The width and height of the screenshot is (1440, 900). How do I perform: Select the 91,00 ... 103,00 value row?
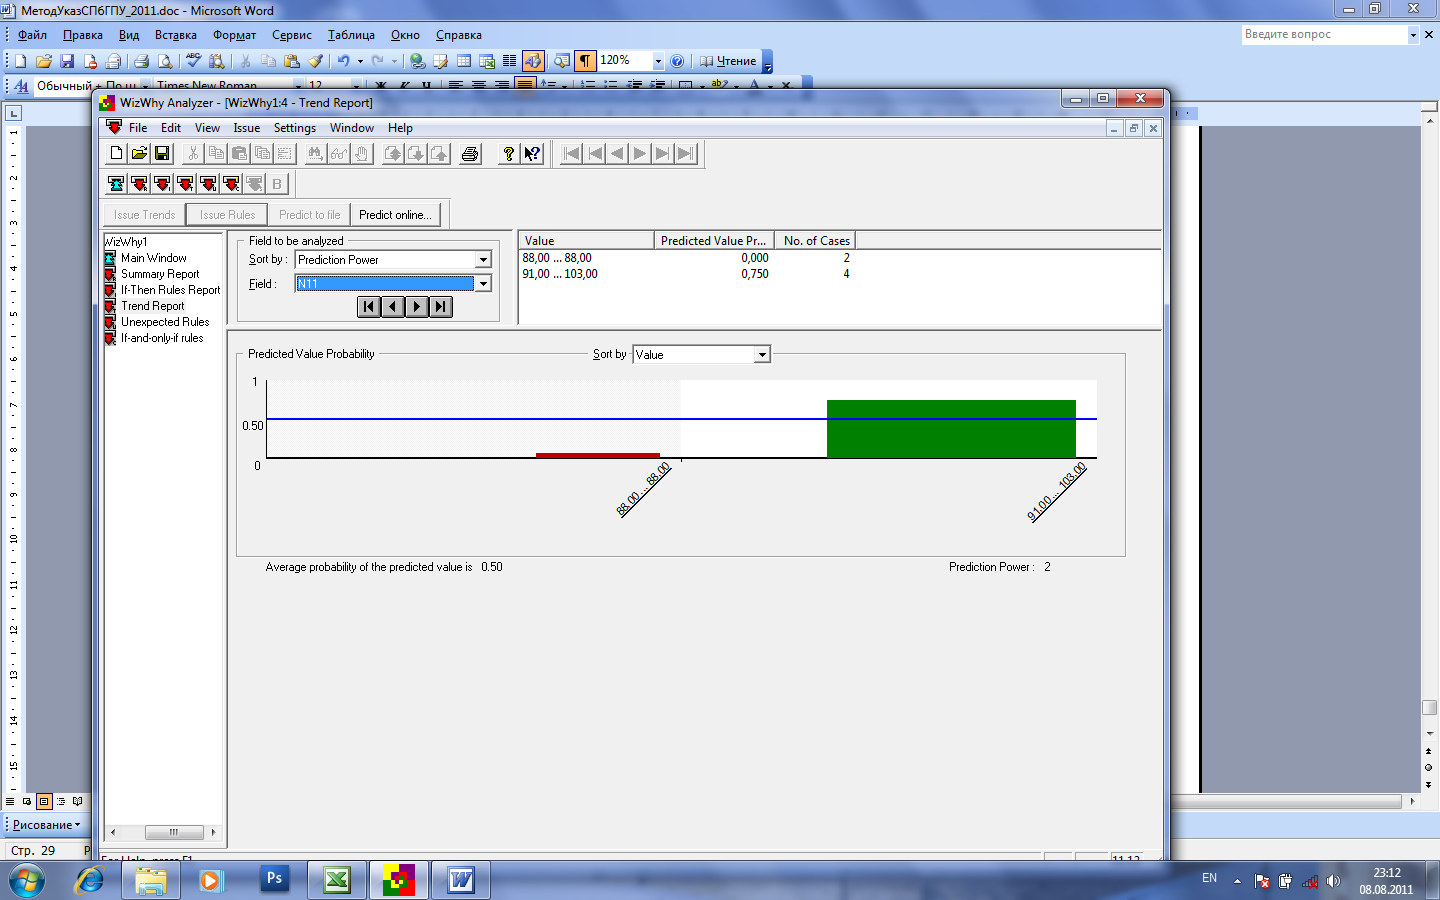[x=686, y=274]
